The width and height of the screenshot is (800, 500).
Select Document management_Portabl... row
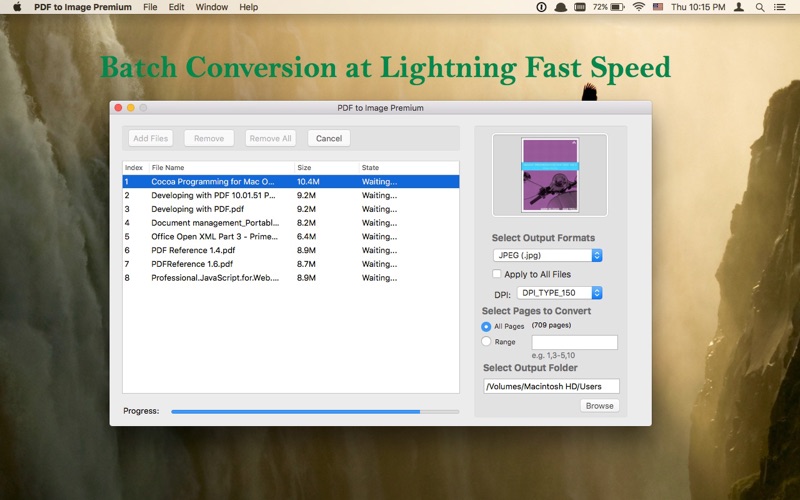click(x=291, y=223)
